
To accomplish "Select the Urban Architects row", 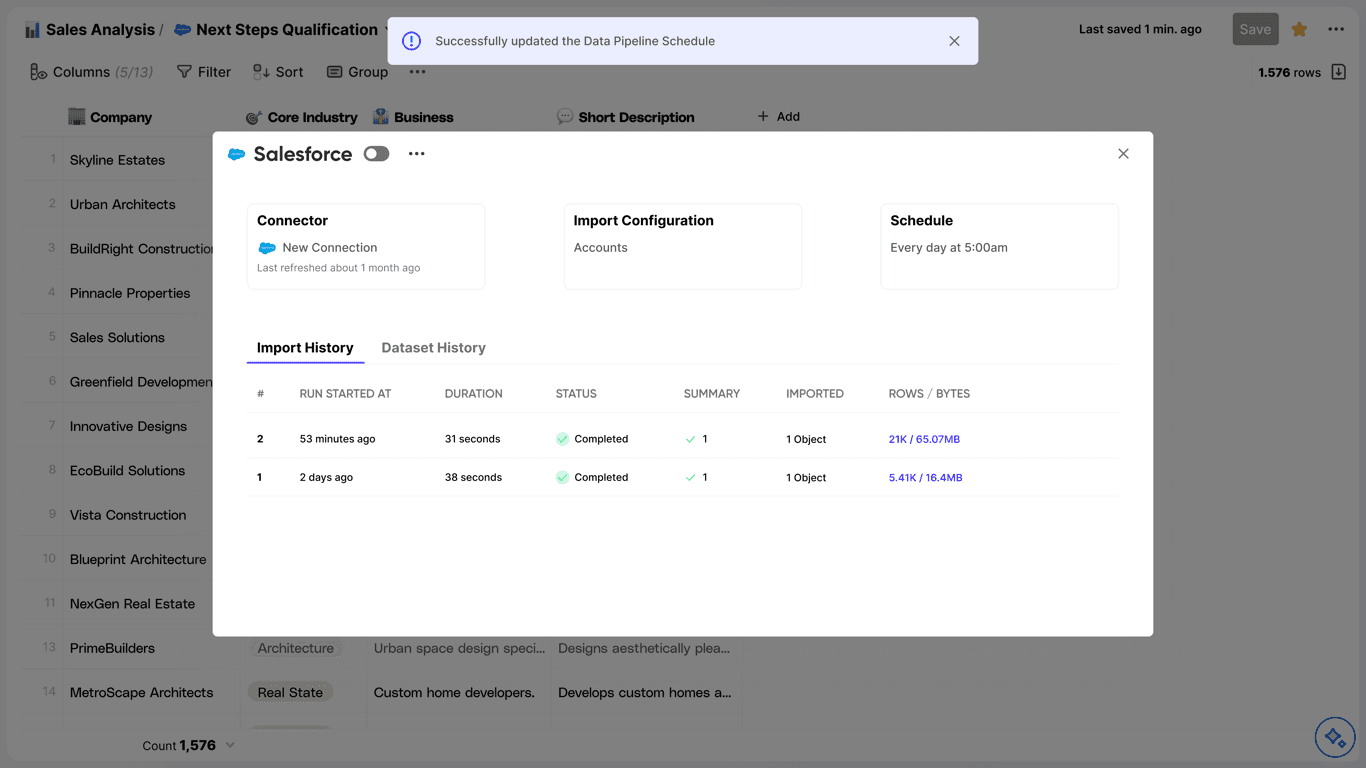I will pos(122,204).
